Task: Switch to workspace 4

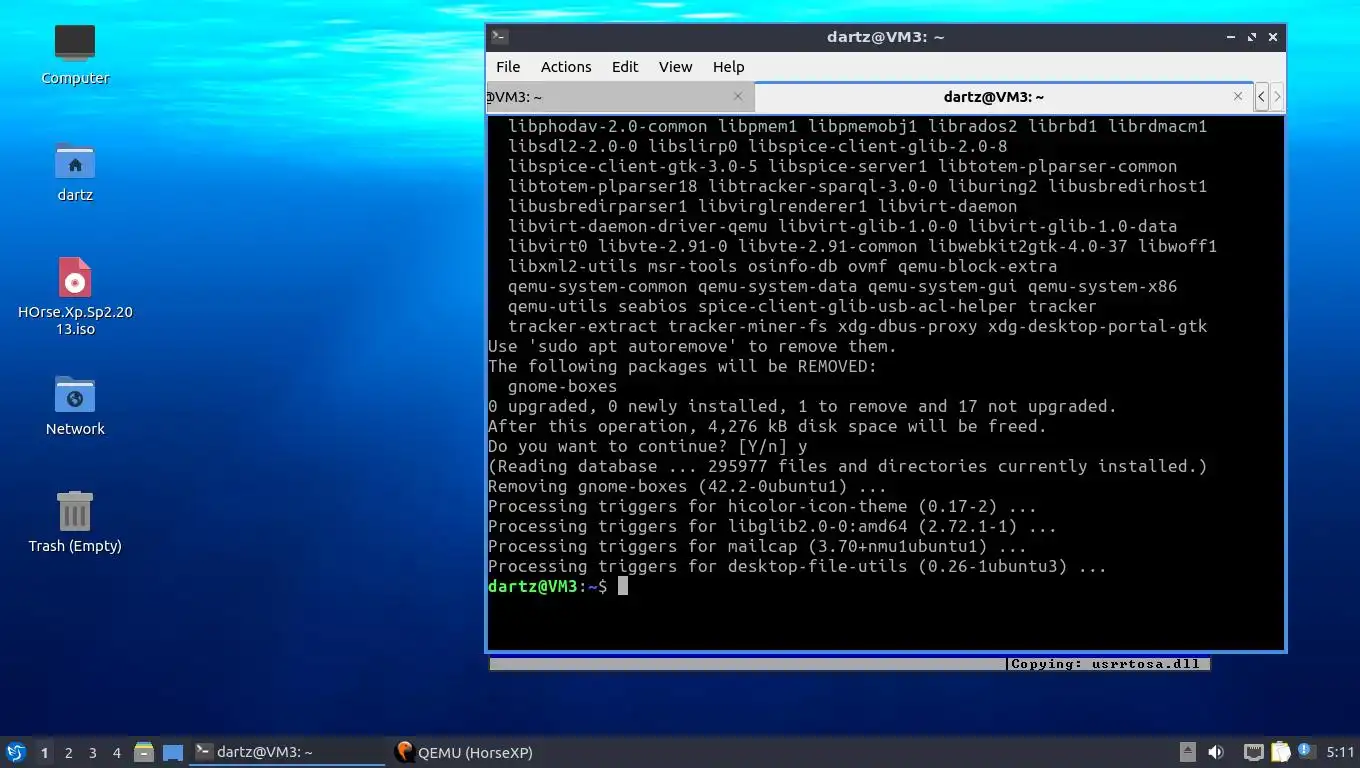Action: 117,753
